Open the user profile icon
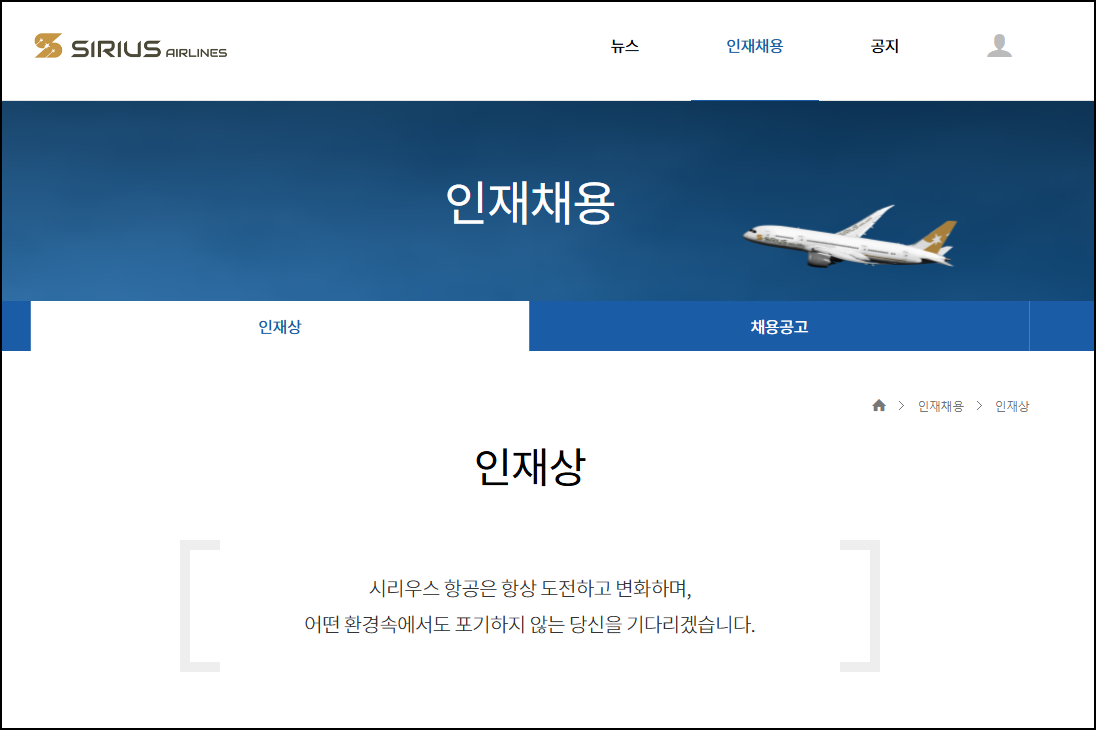This screenshot has height=730, width=1096. (x=997, y=45)
